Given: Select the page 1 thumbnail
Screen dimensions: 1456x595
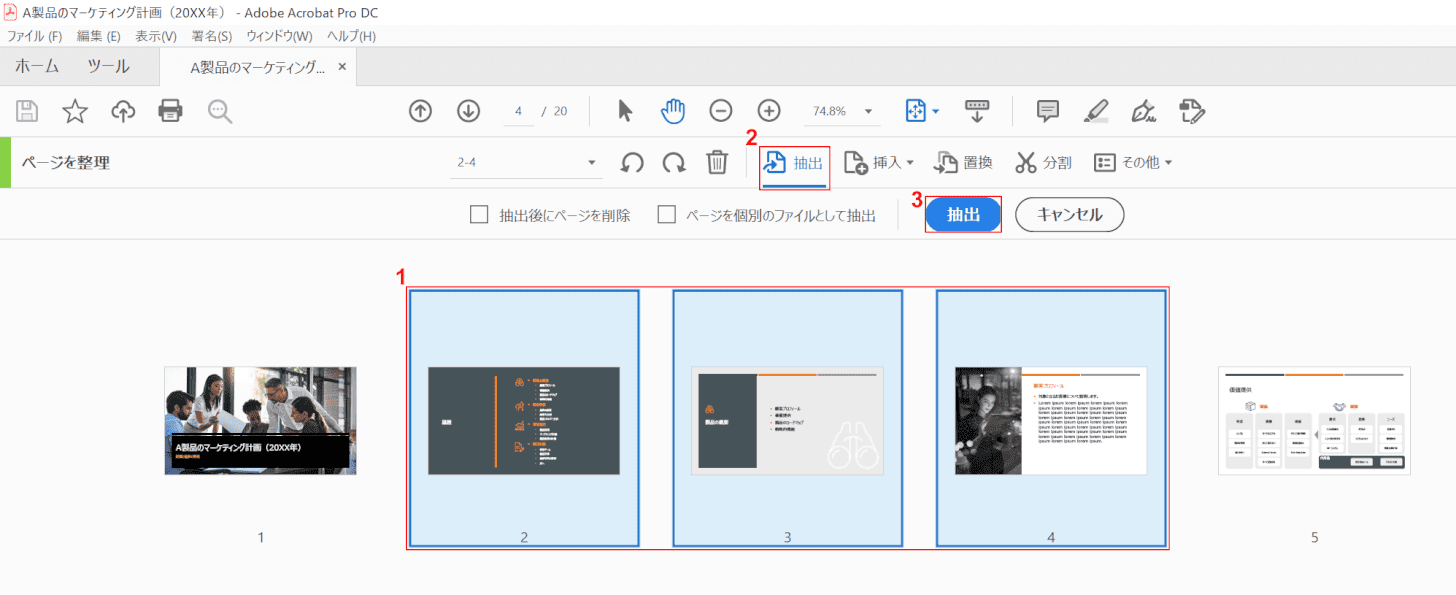Looking at the screenshot, I should 260,420.
